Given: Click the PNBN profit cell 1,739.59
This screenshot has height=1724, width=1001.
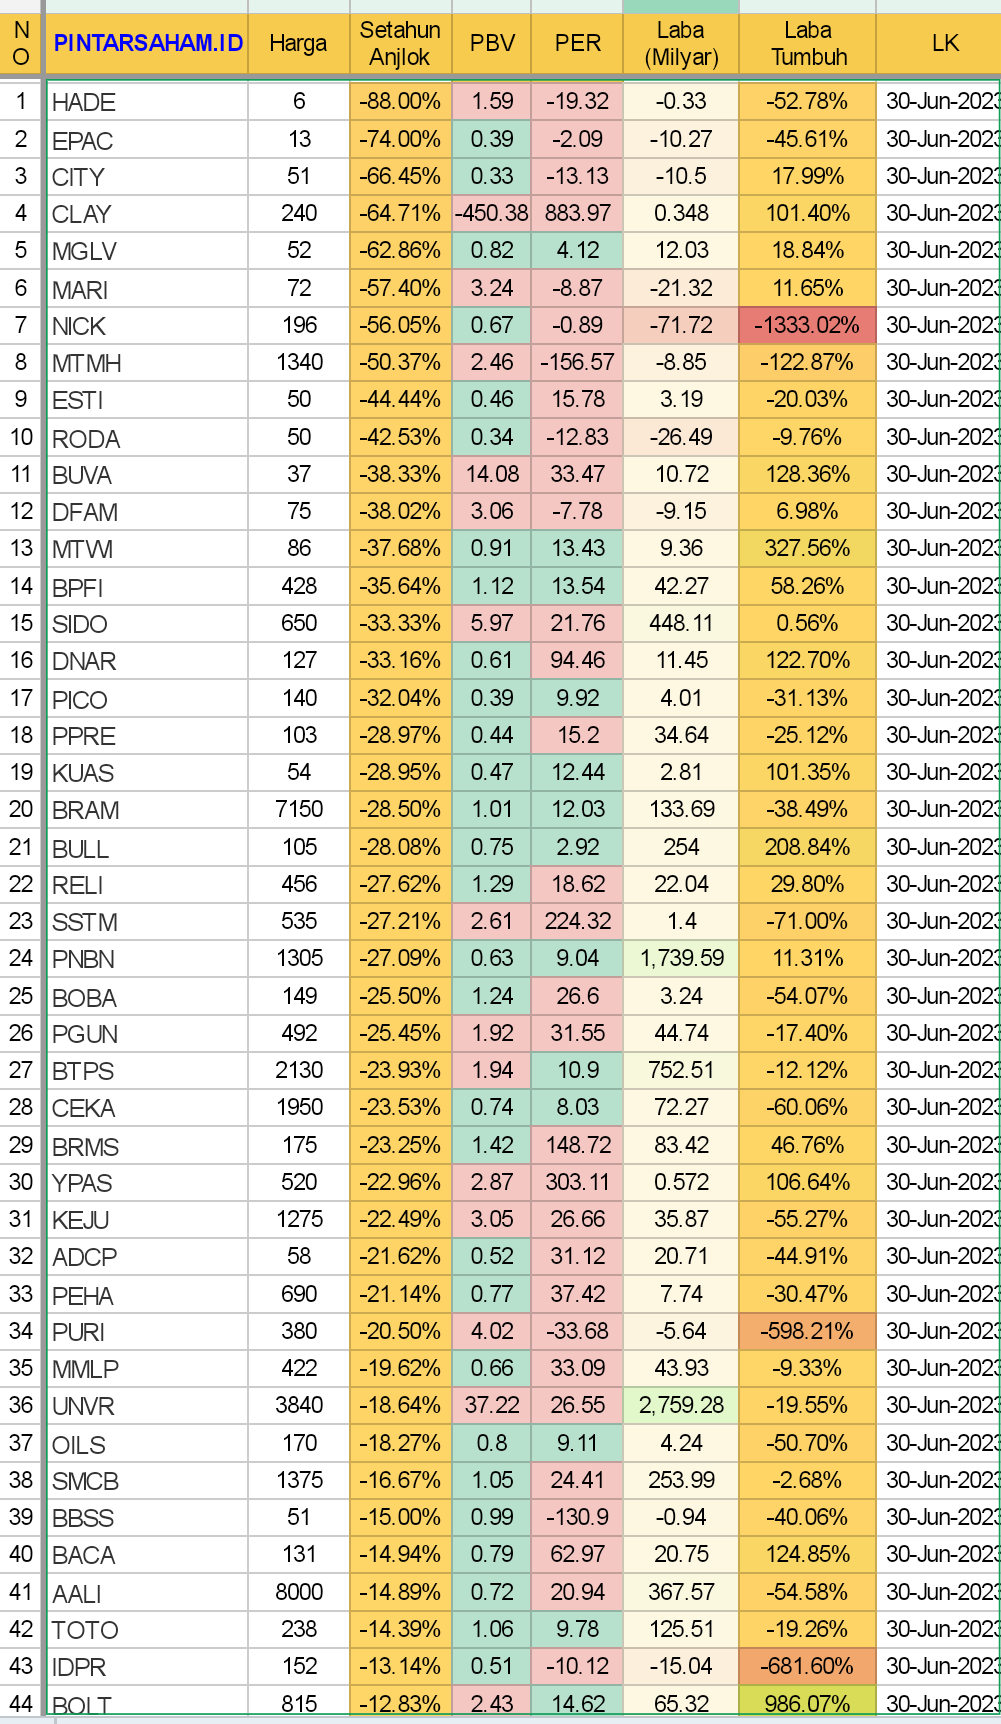Looking at the screenshot, I should click(681, 958).
